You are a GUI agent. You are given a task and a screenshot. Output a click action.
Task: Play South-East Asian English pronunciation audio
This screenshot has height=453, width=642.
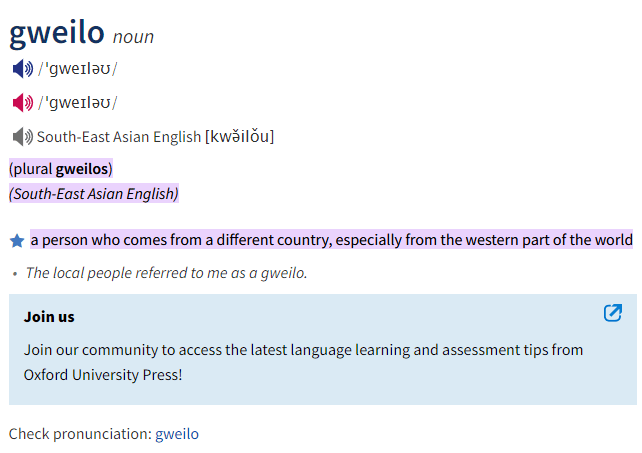[22, 136]
